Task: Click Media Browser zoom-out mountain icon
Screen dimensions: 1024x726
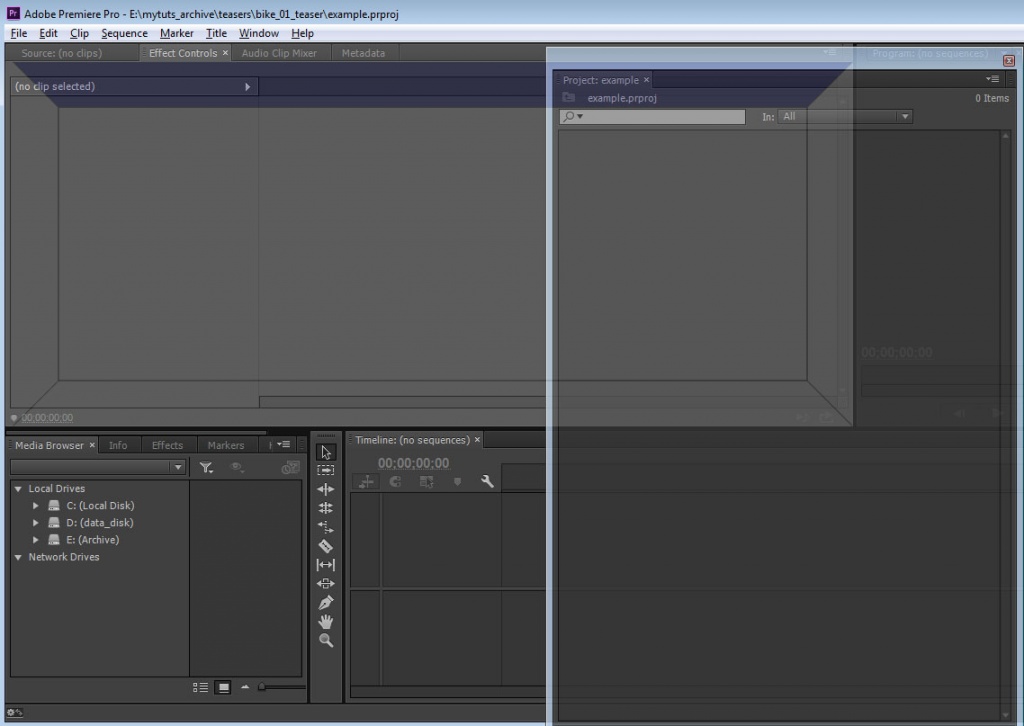Action: pos(245,687)
